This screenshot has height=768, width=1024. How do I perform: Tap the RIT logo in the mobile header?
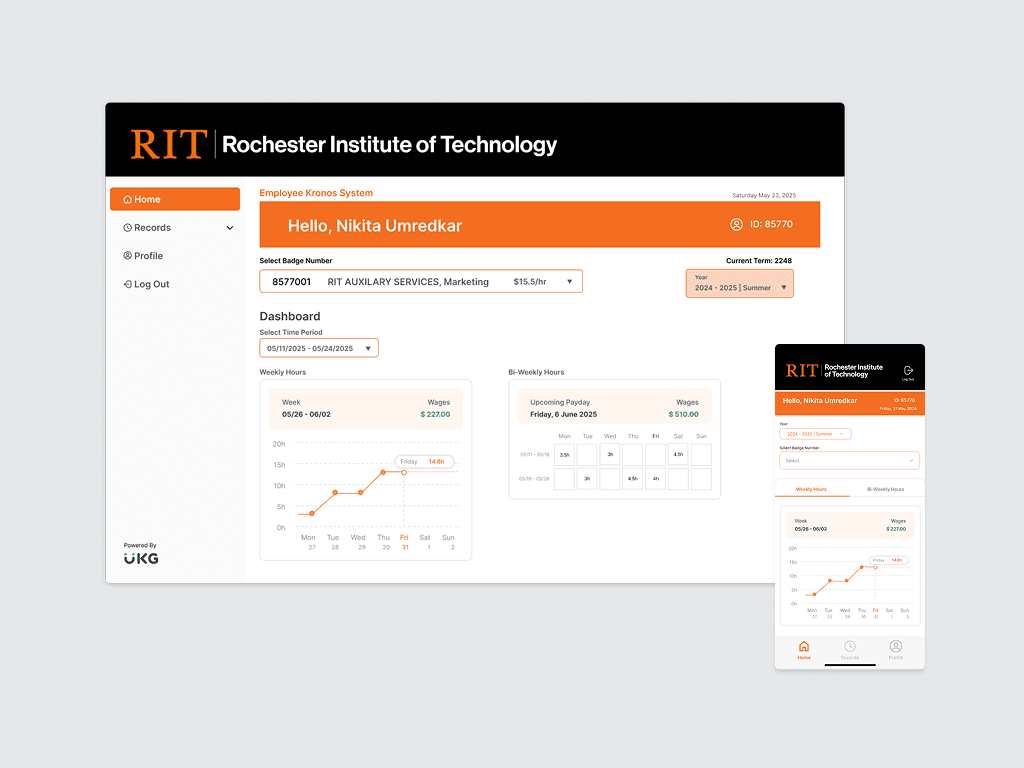pos(801,371)
